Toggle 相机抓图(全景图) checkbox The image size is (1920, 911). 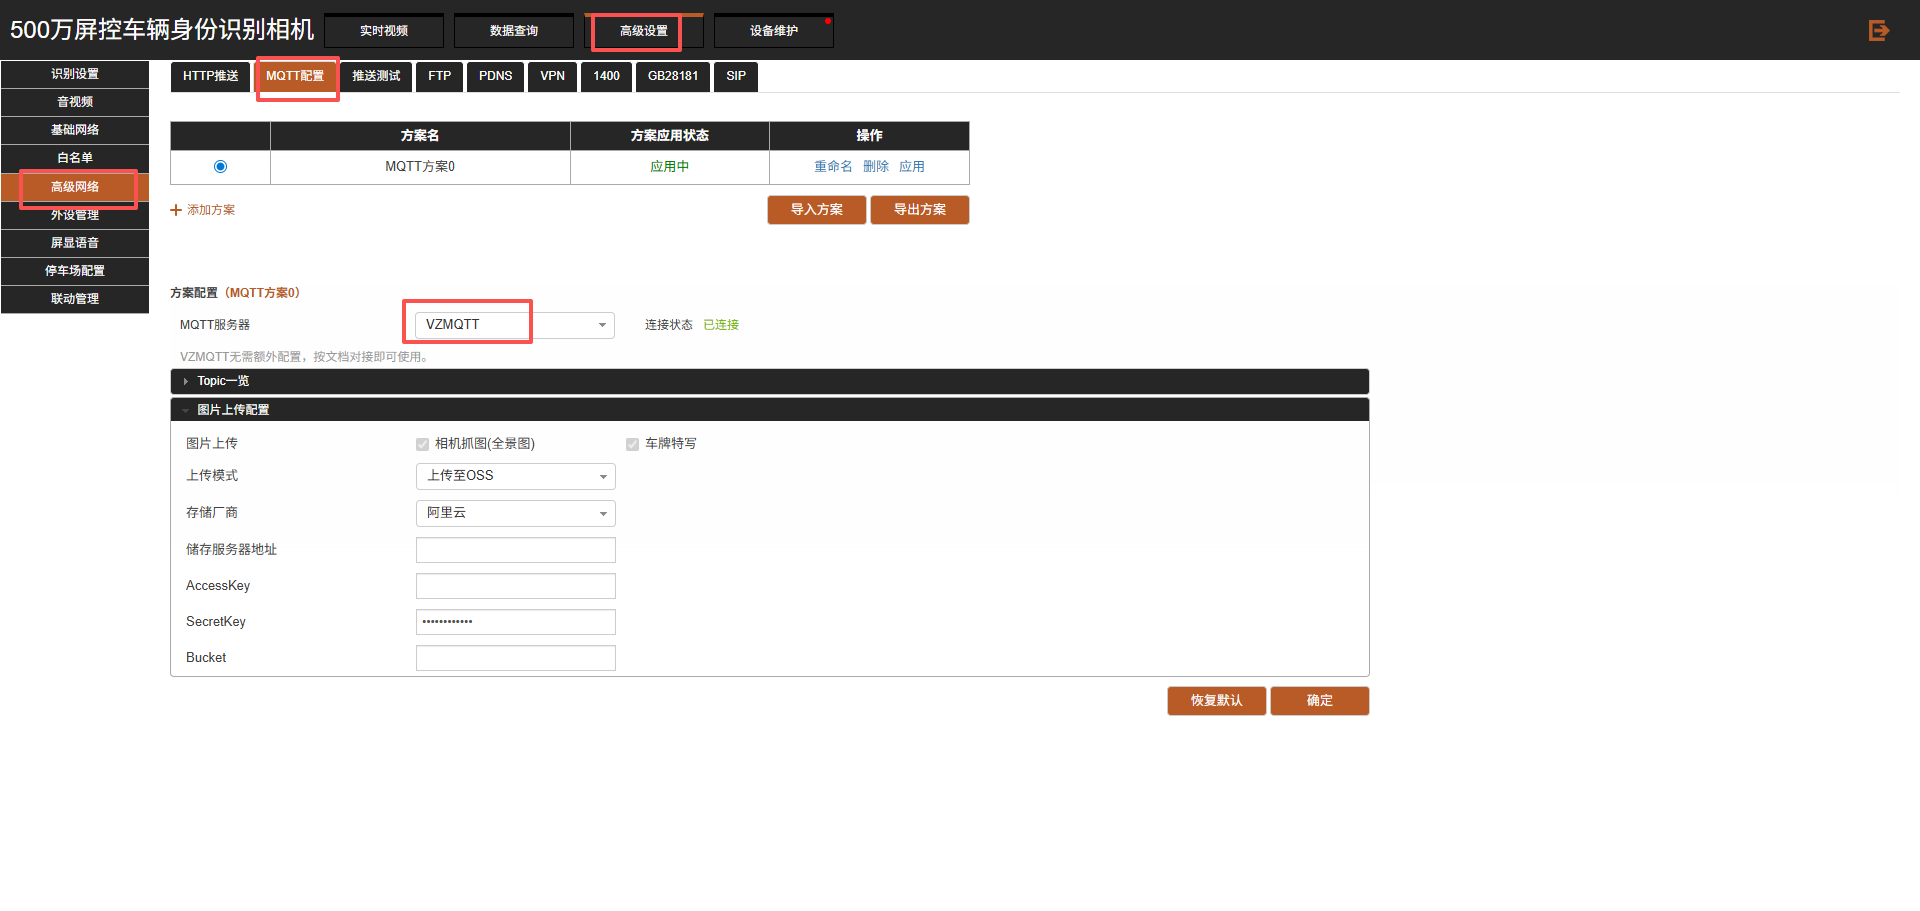click(x=422, y=444)
